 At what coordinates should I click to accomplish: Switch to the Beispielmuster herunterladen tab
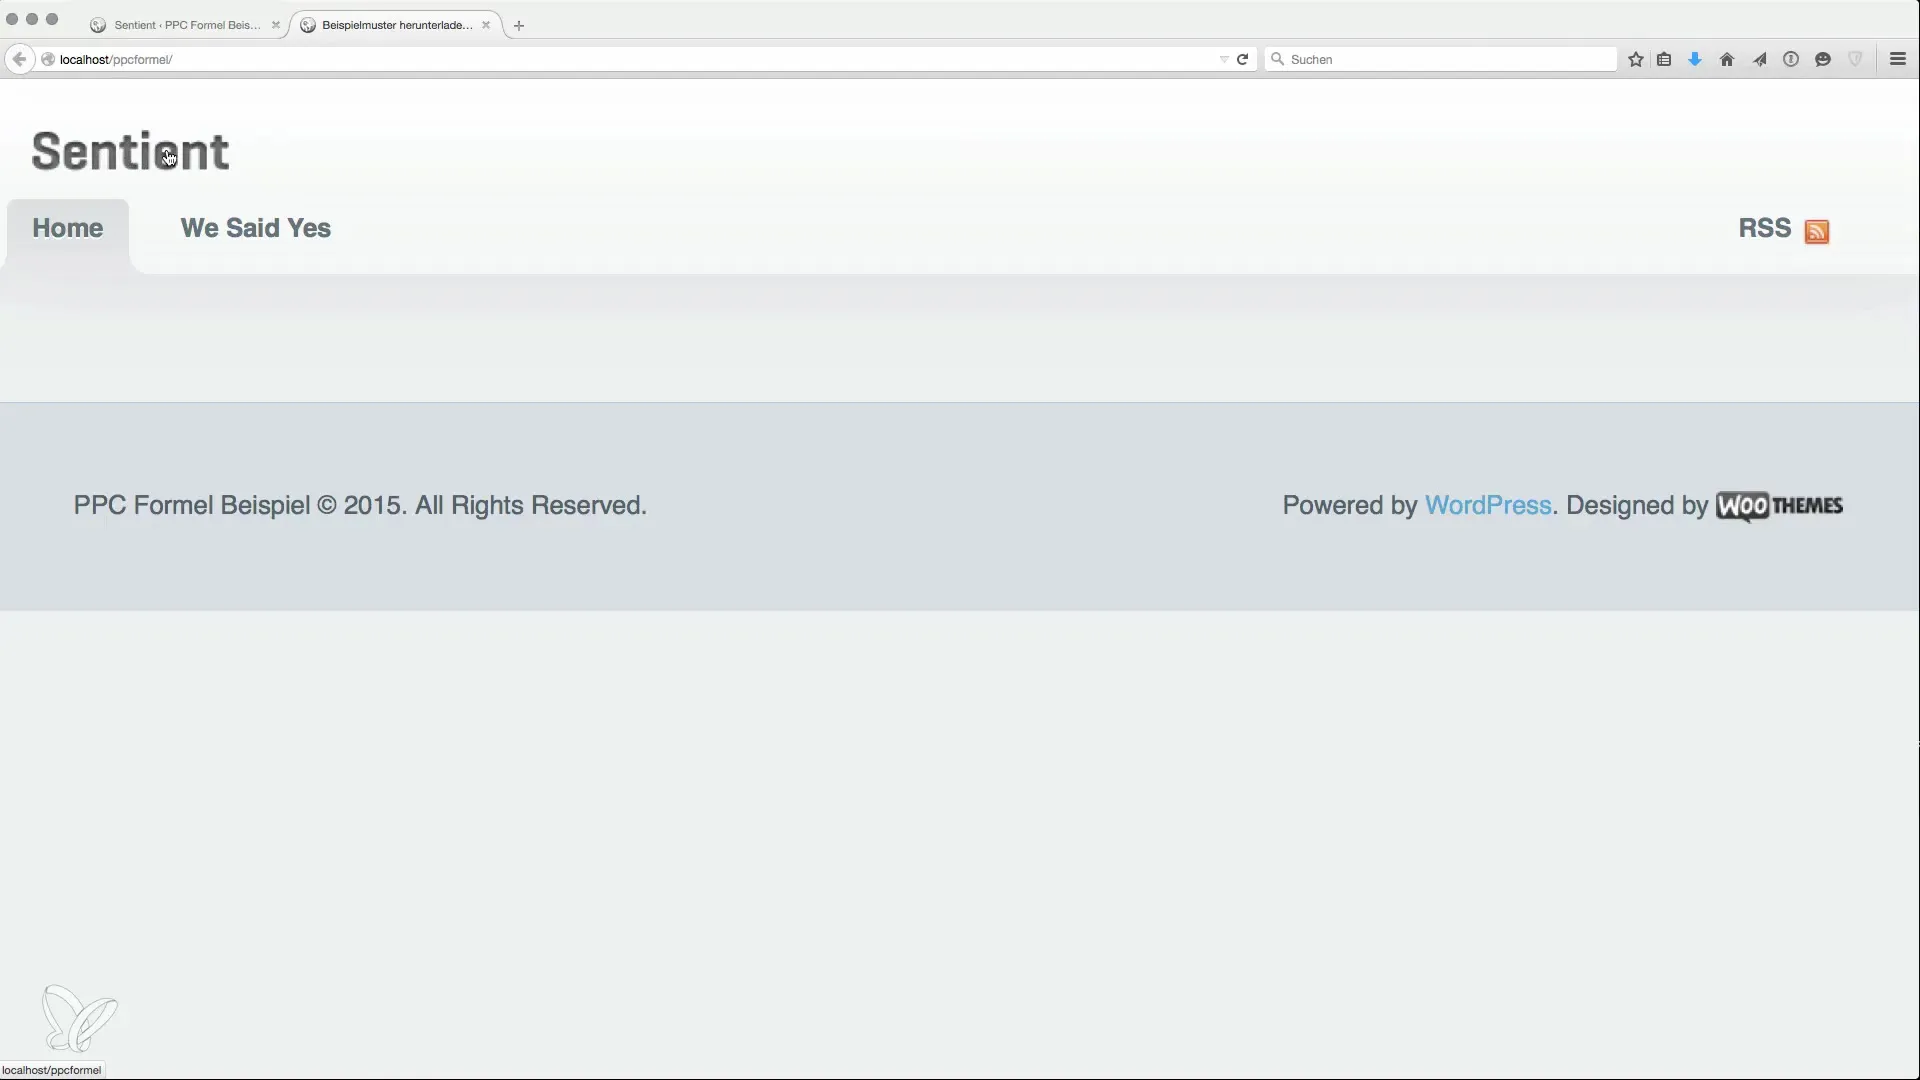coord(396,25)
